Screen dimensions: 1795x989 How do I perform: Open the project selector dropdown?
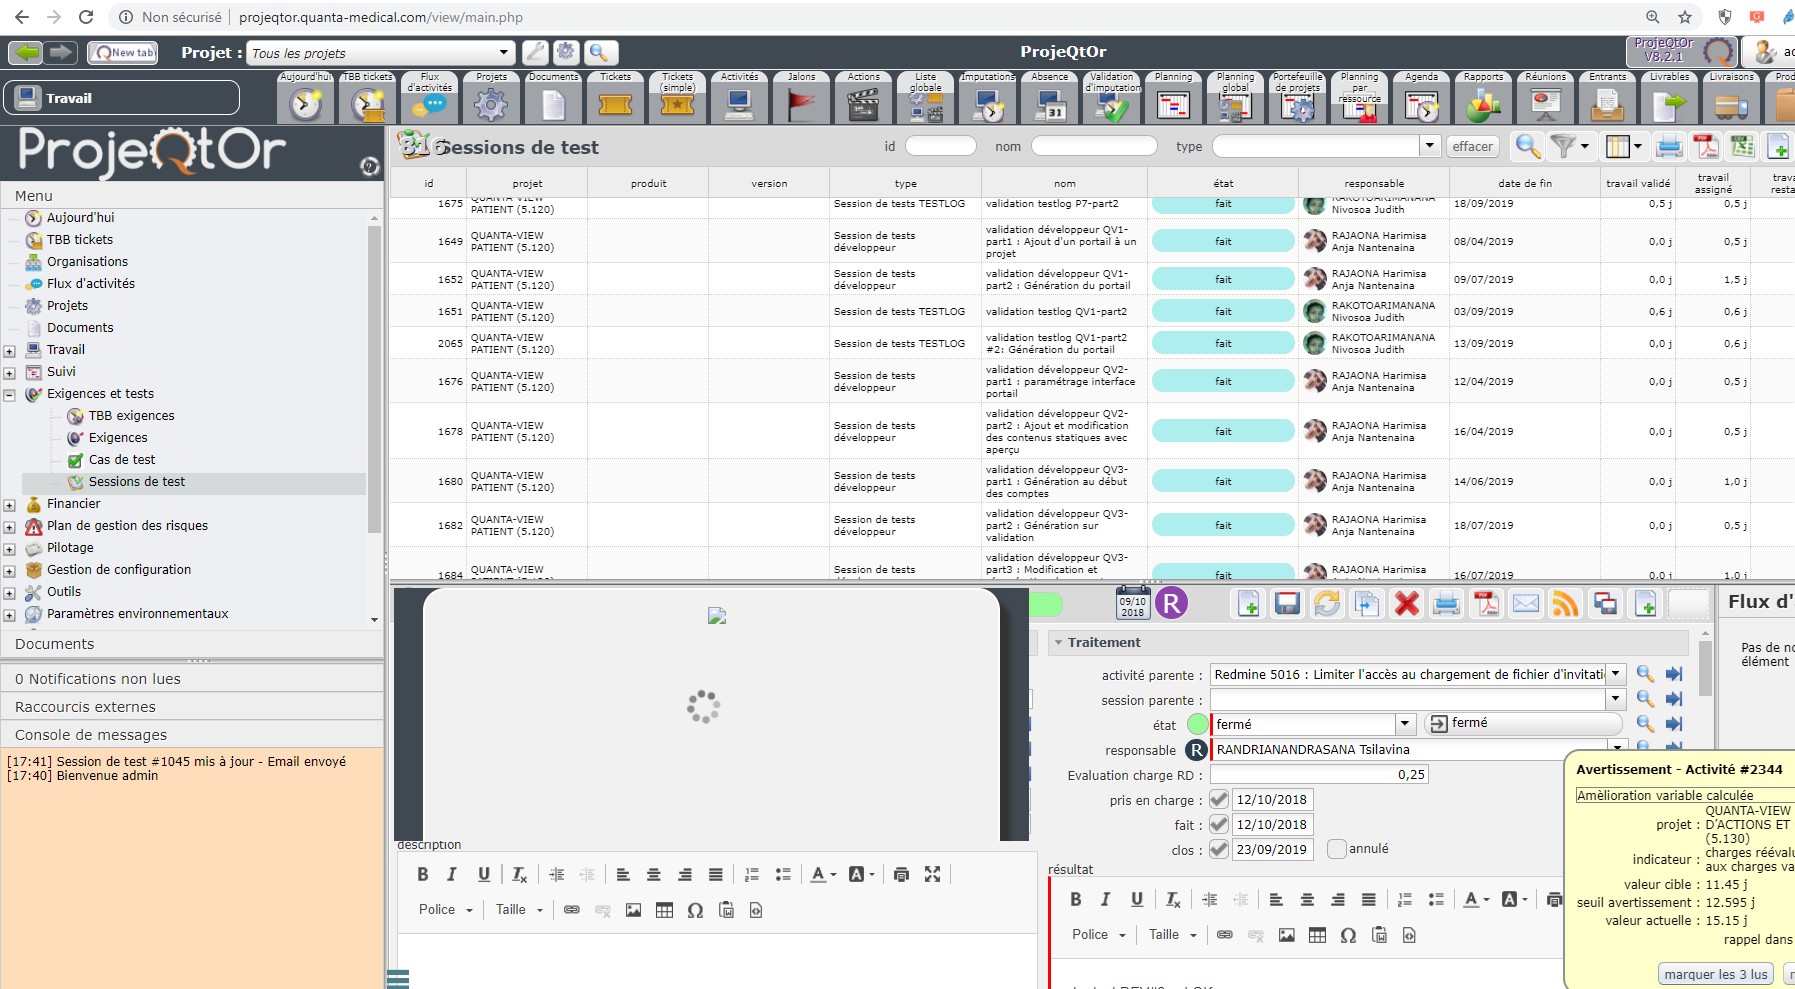pos(504,53)
